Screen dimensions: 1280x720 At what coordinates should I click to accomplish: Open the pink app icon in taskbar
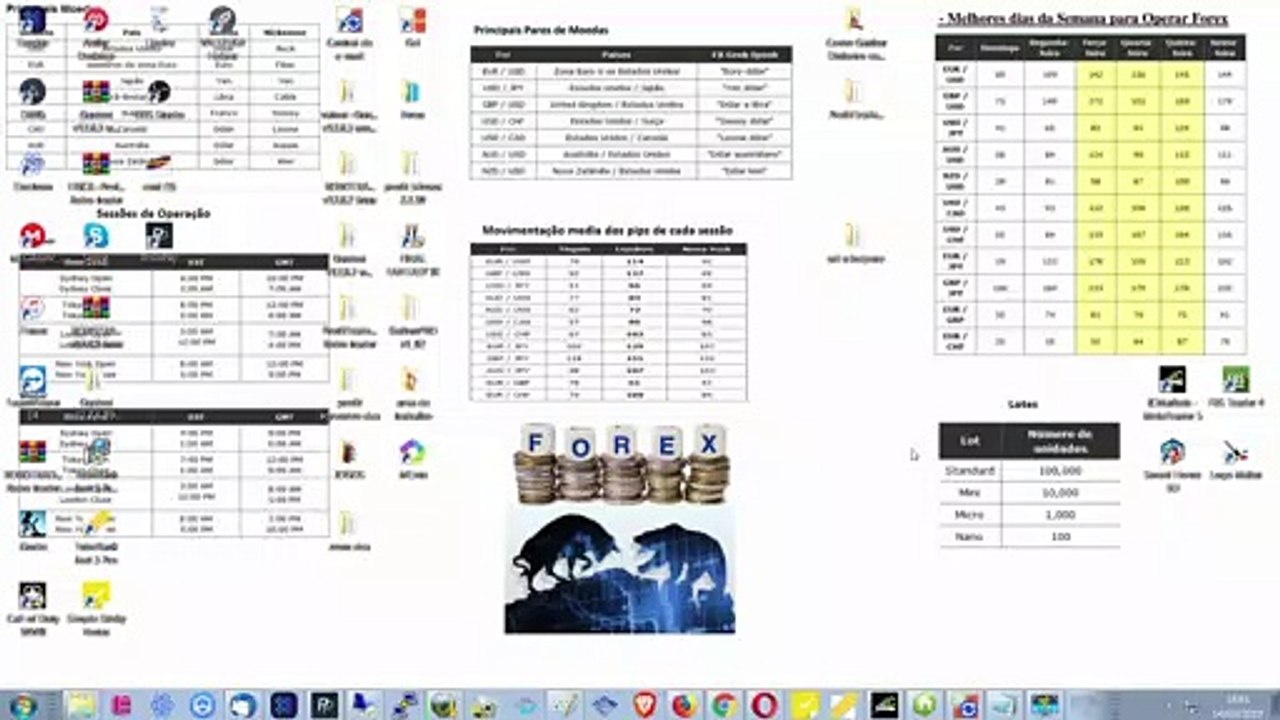pyautogui.click(x=122, y=705)
